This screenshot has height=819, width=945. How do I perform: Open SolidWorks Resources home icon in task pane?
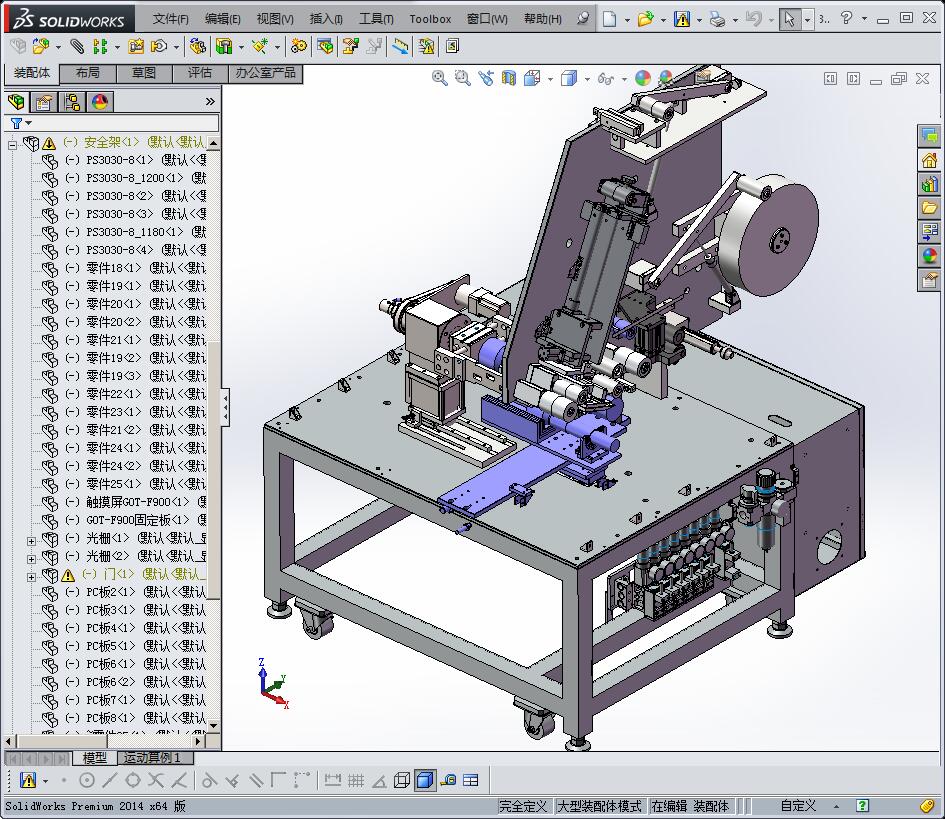click(930, 160)
